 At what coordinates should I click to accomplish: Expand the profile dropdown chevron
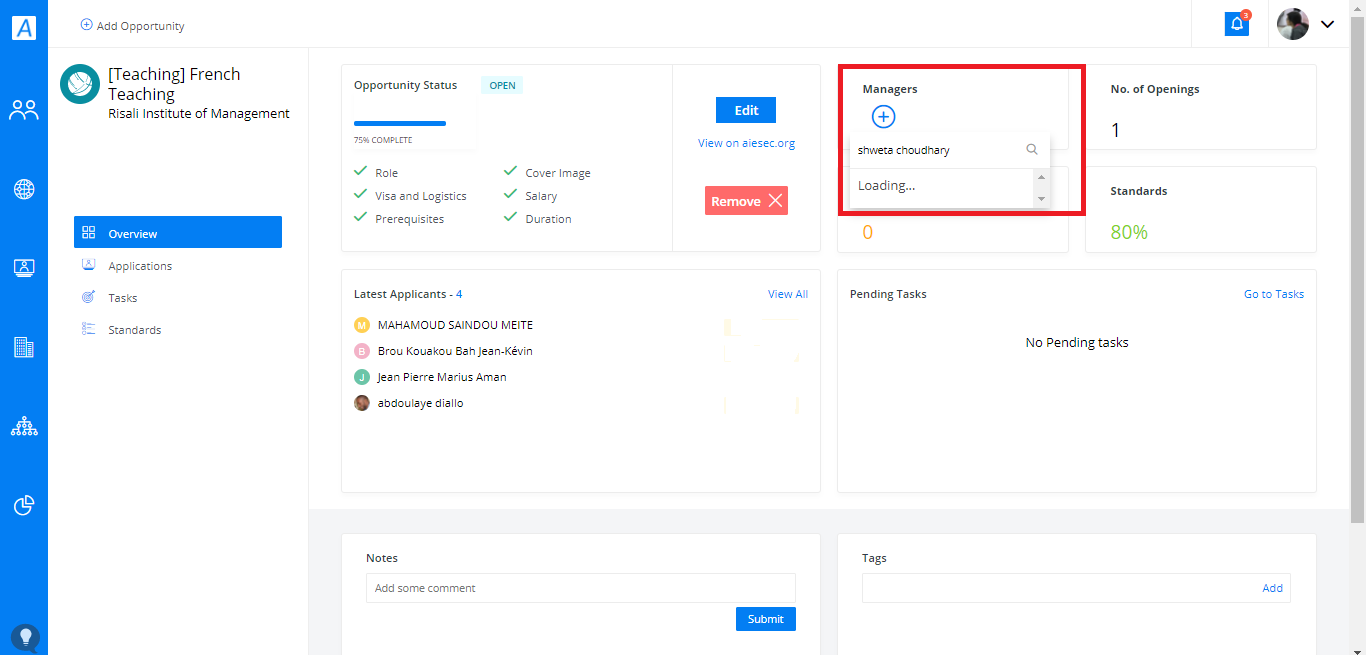pyautogui.click(x=1328, y=25)
